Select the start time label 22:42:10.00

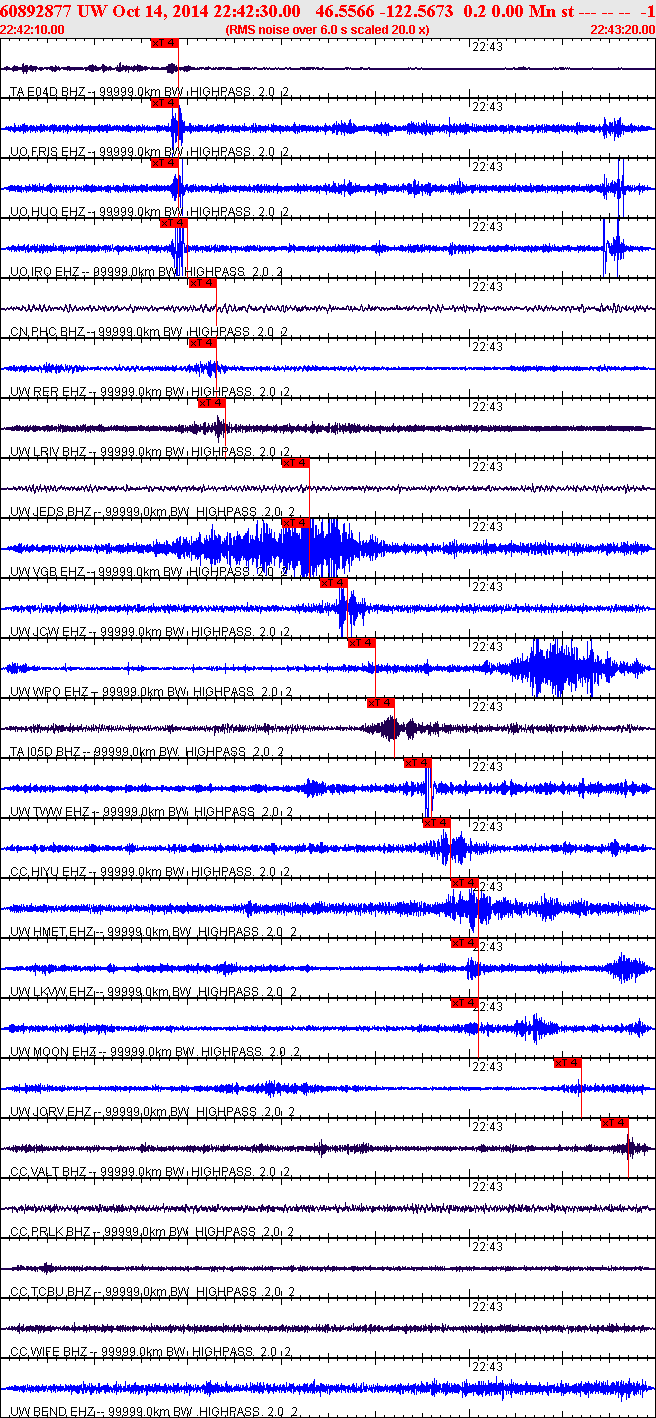point(33,30)
